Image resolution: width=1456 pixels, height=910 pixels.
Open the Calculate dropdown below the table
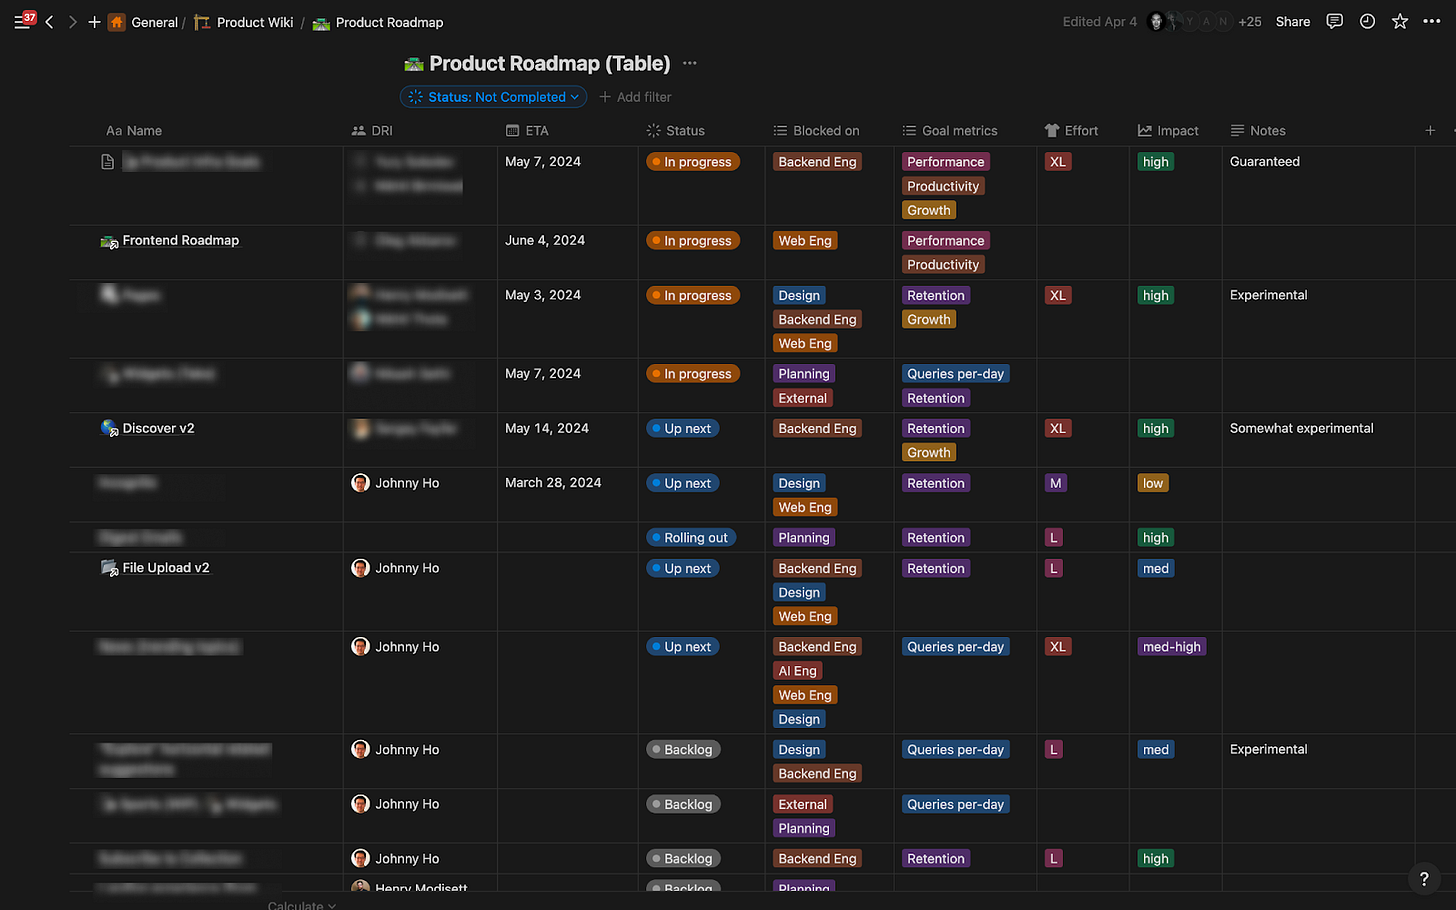[301, 904]
